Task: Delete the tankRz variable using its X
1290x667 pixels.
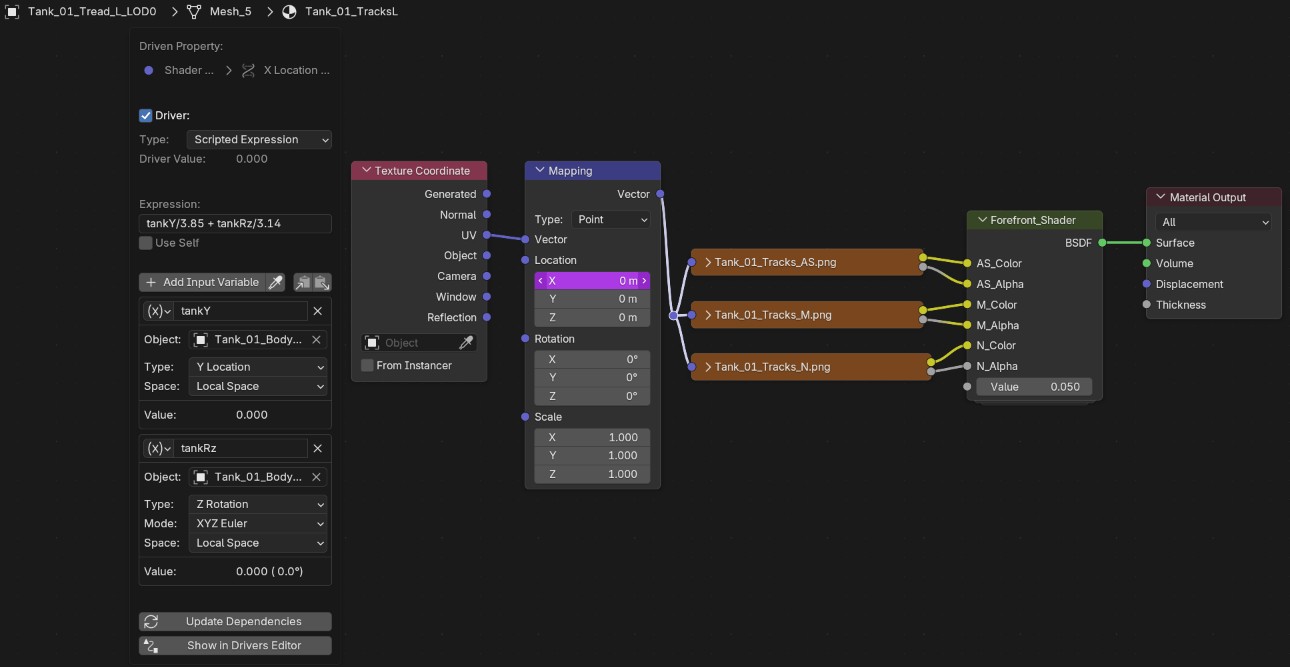Action: pos(318,448)
